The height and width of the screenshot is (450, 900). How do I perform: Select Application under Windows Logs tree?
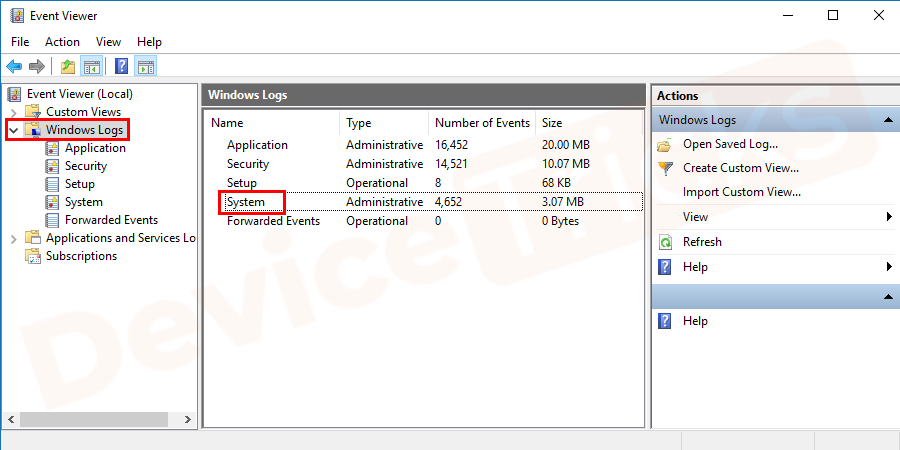pyautogui.click(x=95, y=148)
